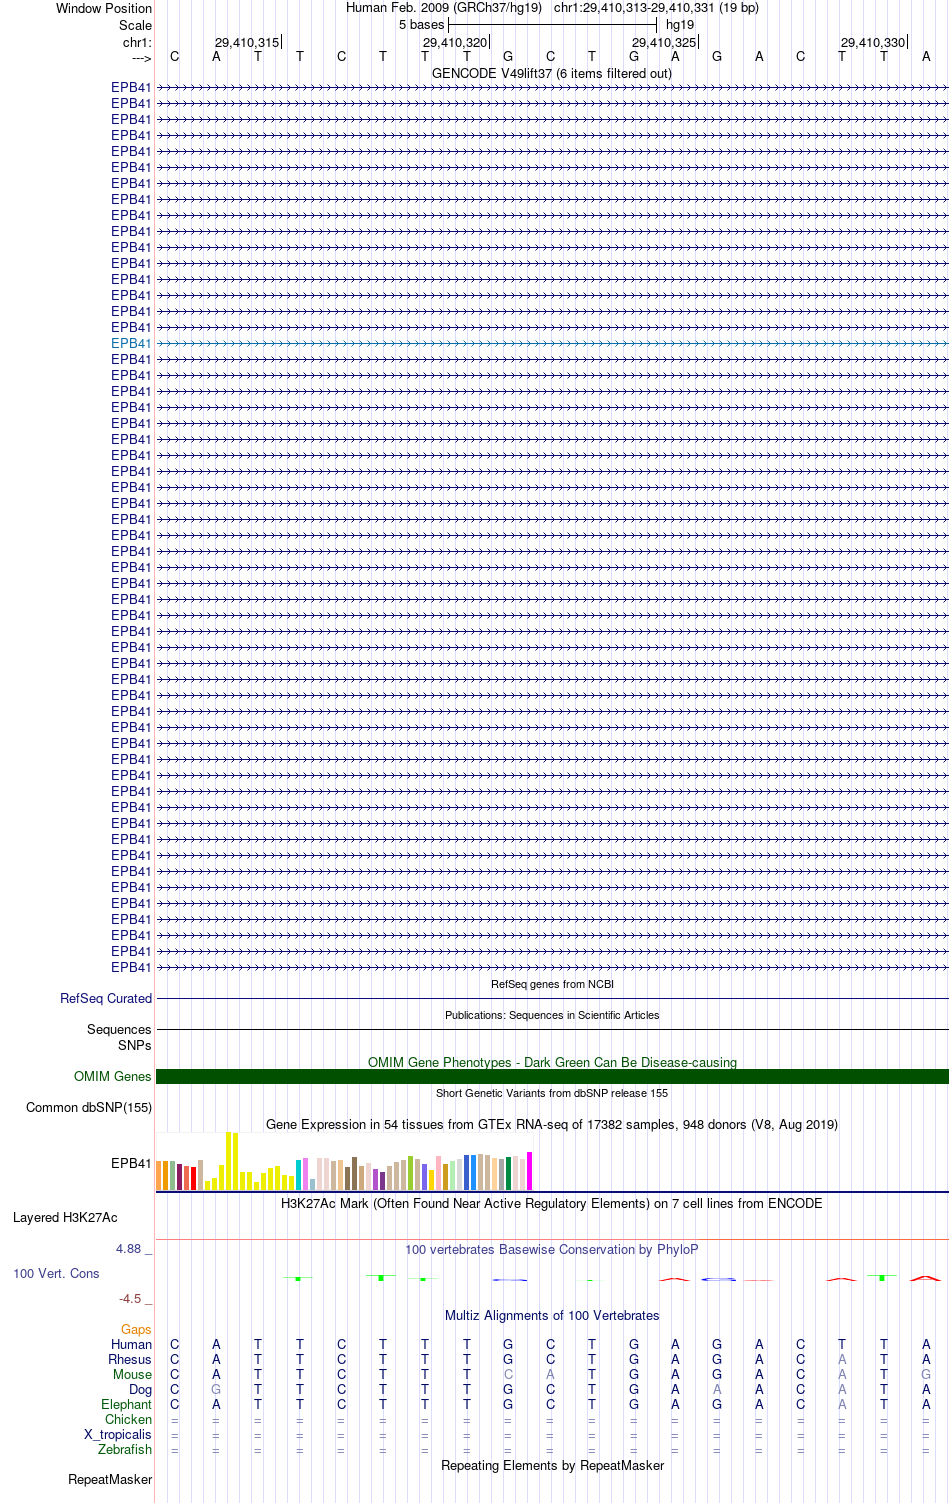Image resolution: width=950 pixels, height=1503 pixels.
Task: Click position marker 29,410,315
Action: [x=247, y=42]
